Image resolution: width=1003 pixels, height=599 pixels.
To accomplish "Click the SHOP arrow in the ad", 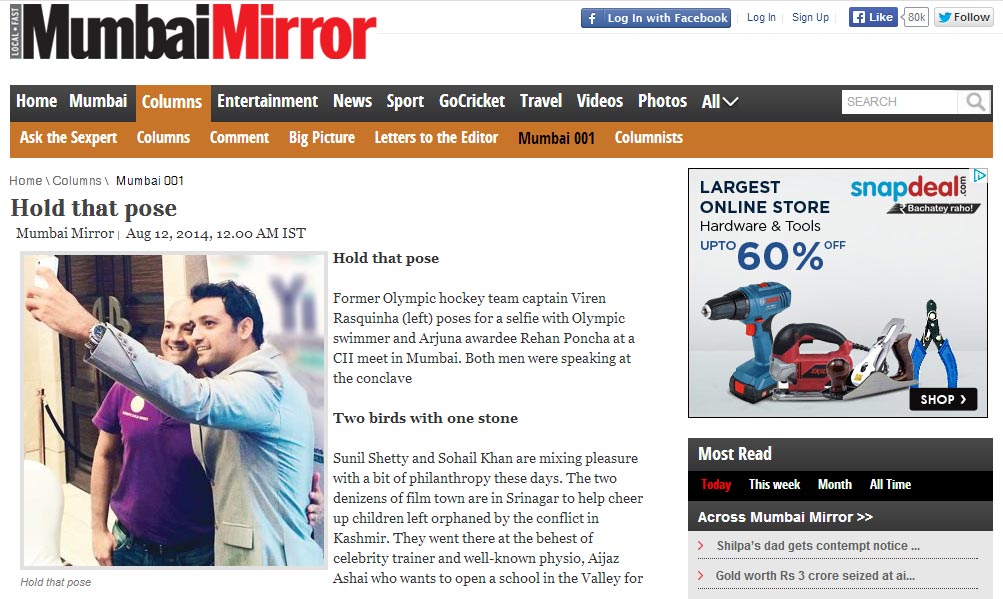I will click(944, 399).
